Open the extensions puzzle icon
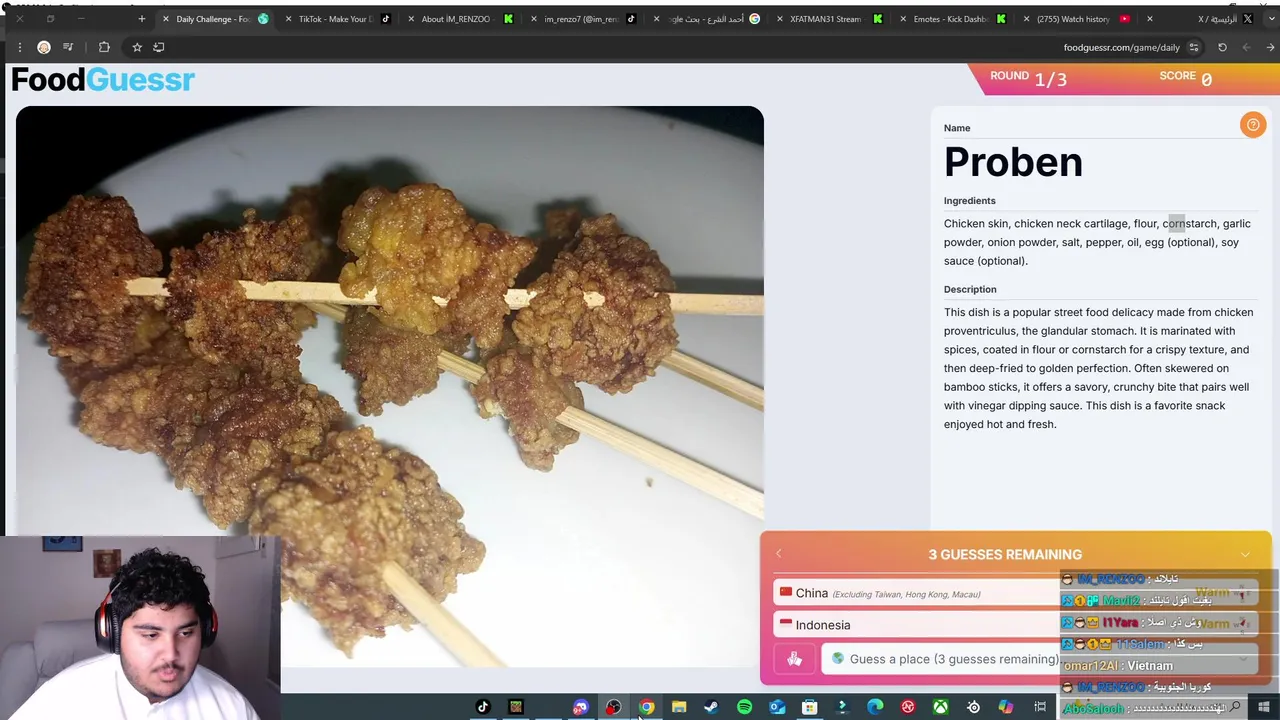1280x720 pixels. point(104,47)
